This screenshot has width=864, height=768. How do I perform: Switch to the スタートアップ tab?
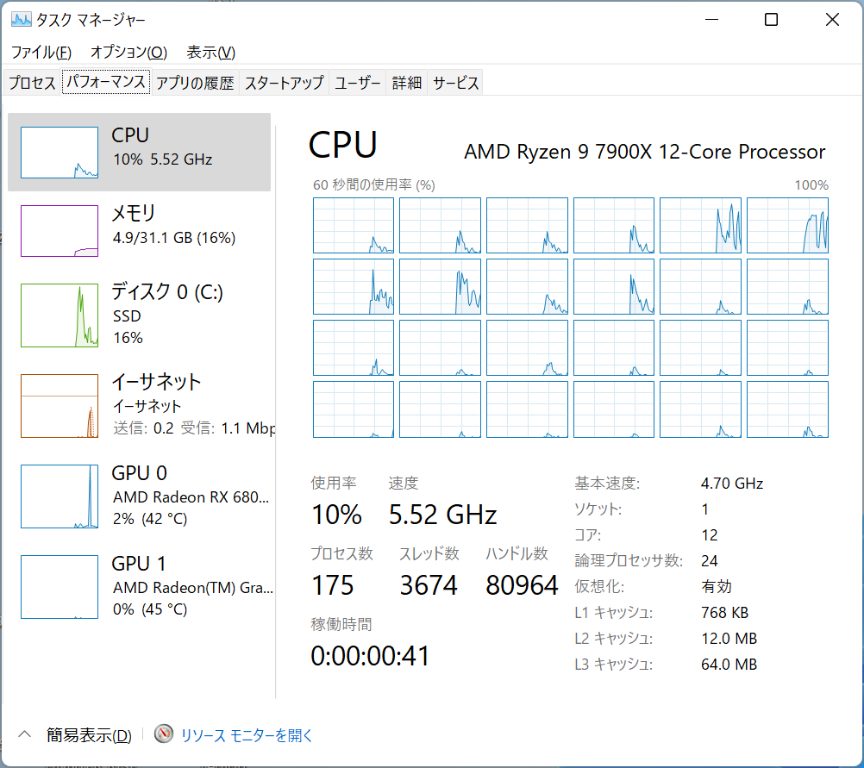click(x=284, y=83)
